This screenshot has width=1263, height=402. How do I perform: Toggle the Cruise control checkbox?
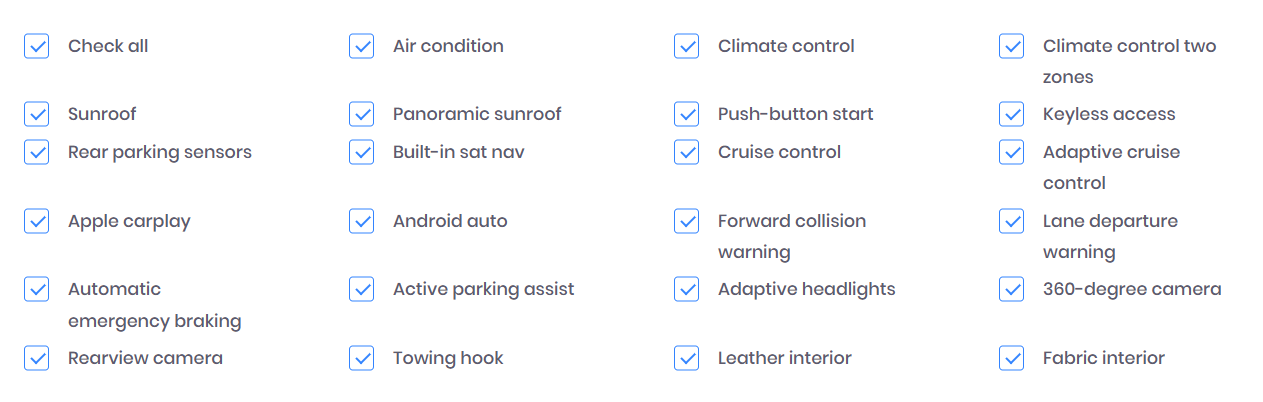click(687, 152)
